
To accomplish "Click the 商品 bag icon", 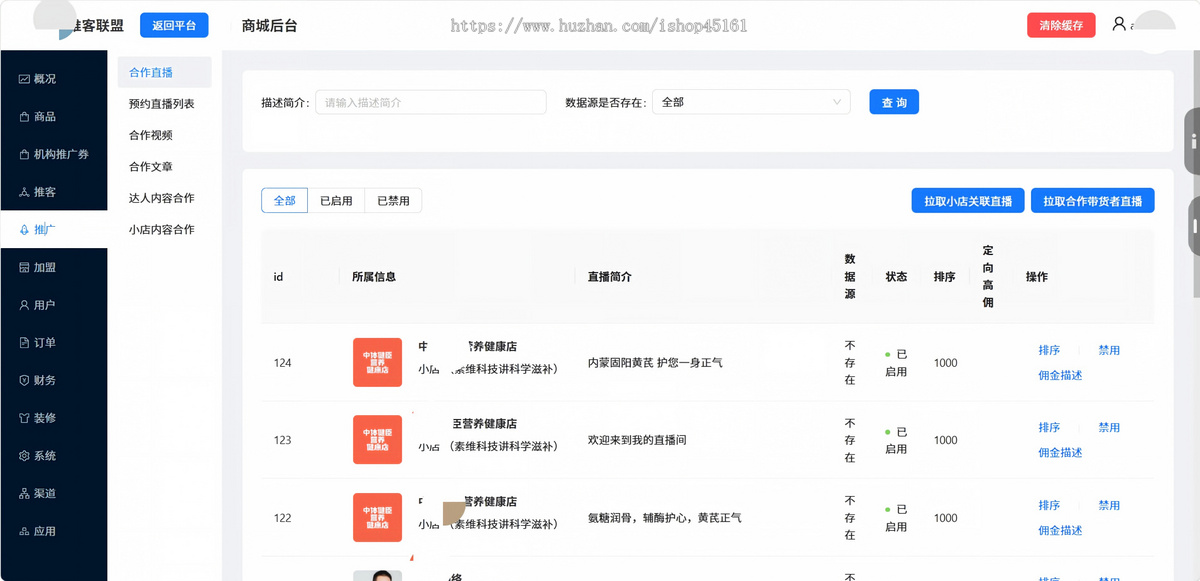I will (x=24, y=117).
